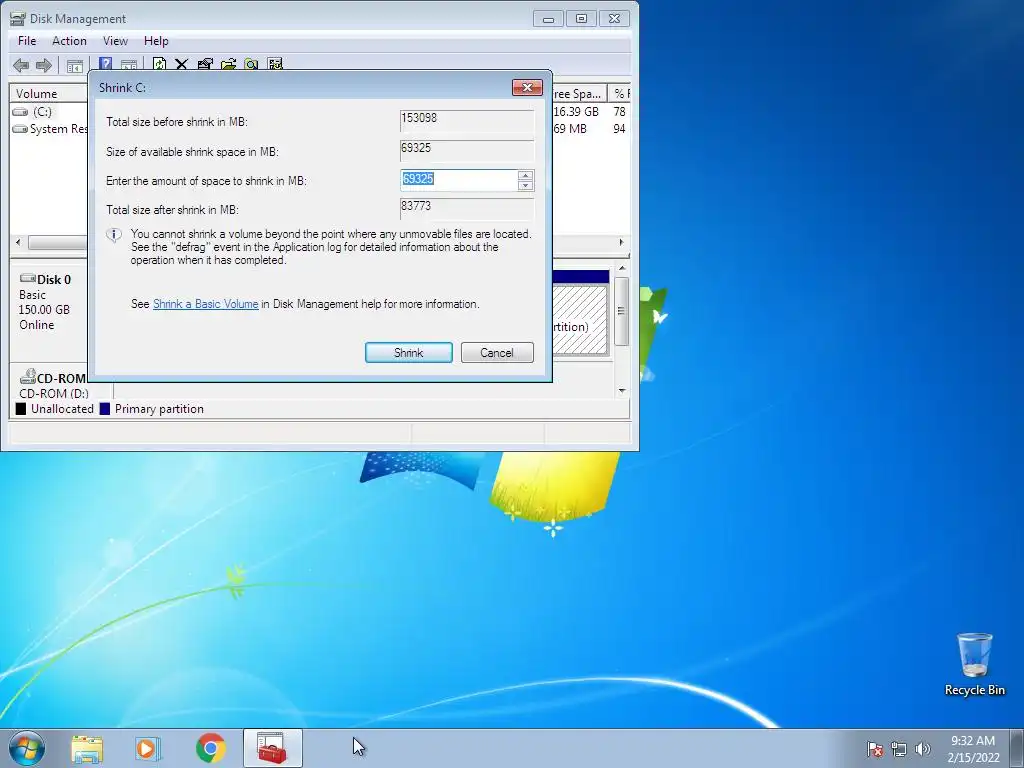Screen dimensions: 1024x768
Task: Click the total size after shrink field
Action: pos(467,209)
